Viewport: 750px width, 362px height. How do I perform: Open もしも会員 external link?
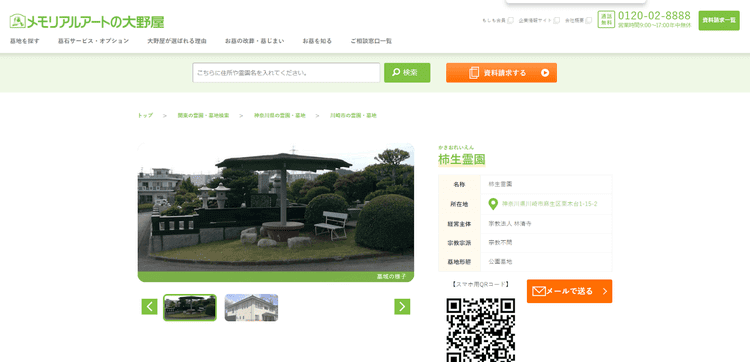pos(497,21)
